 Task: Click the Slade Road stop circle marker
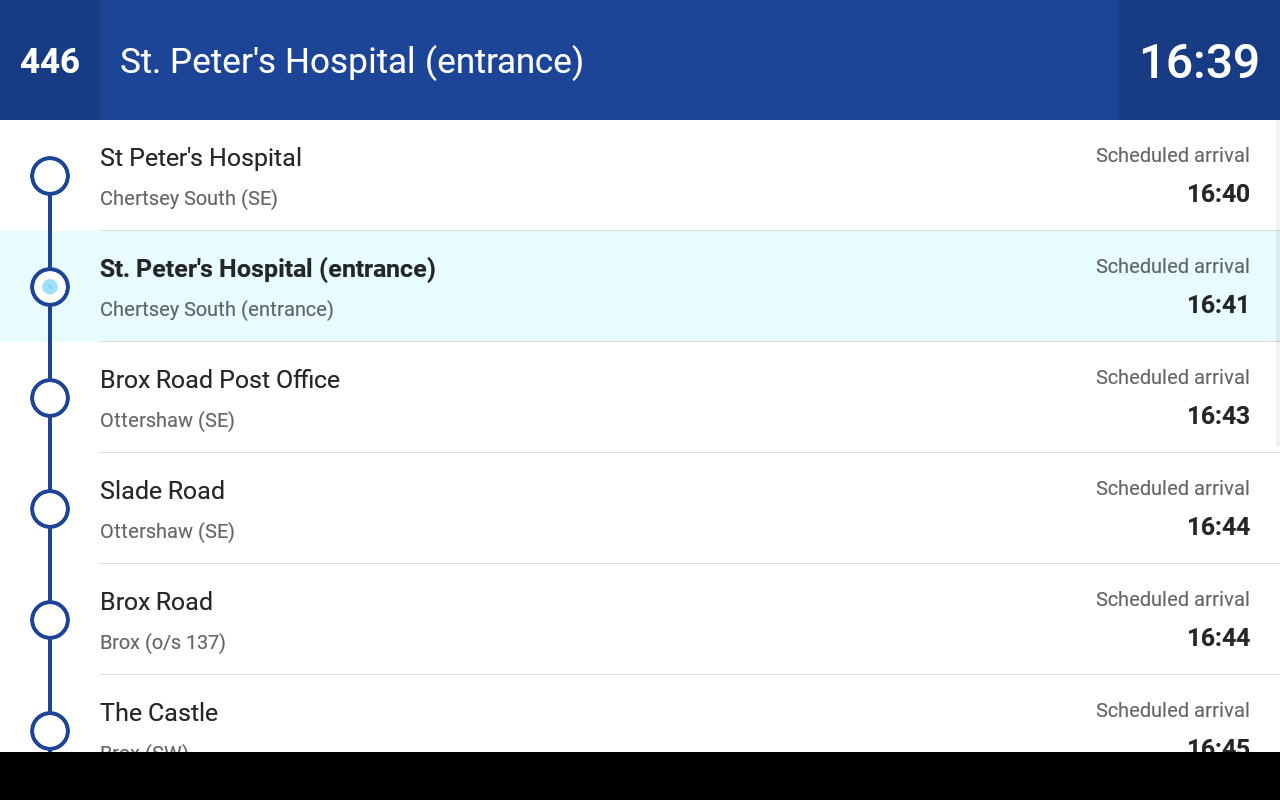(50, 509)
